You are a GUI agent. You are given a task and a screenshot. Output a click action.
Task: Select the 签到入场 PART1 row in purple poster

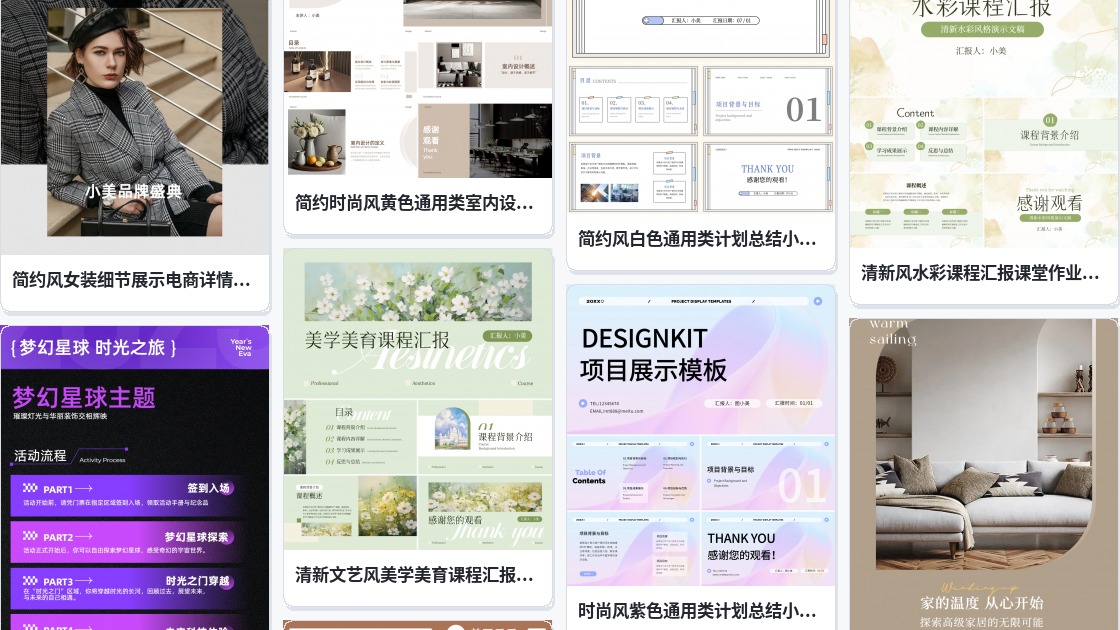click(x=126, y=494)
